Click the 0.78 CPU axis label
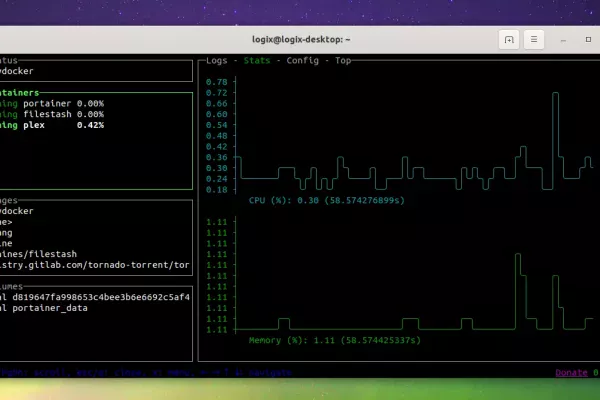600x400 pixels. coord(217,82)
